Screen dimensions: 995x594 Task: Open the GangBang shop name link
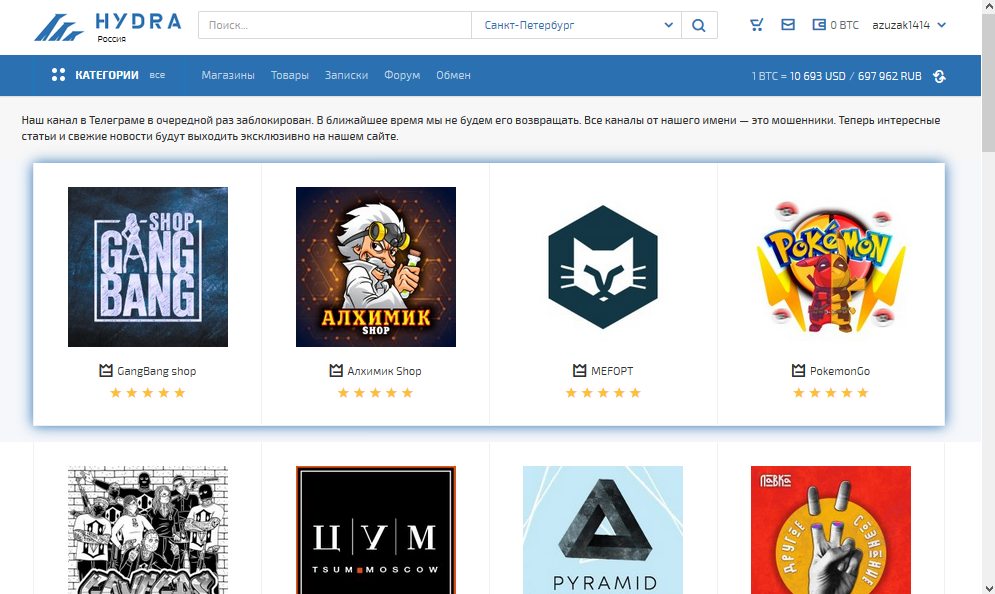(156, 371)
